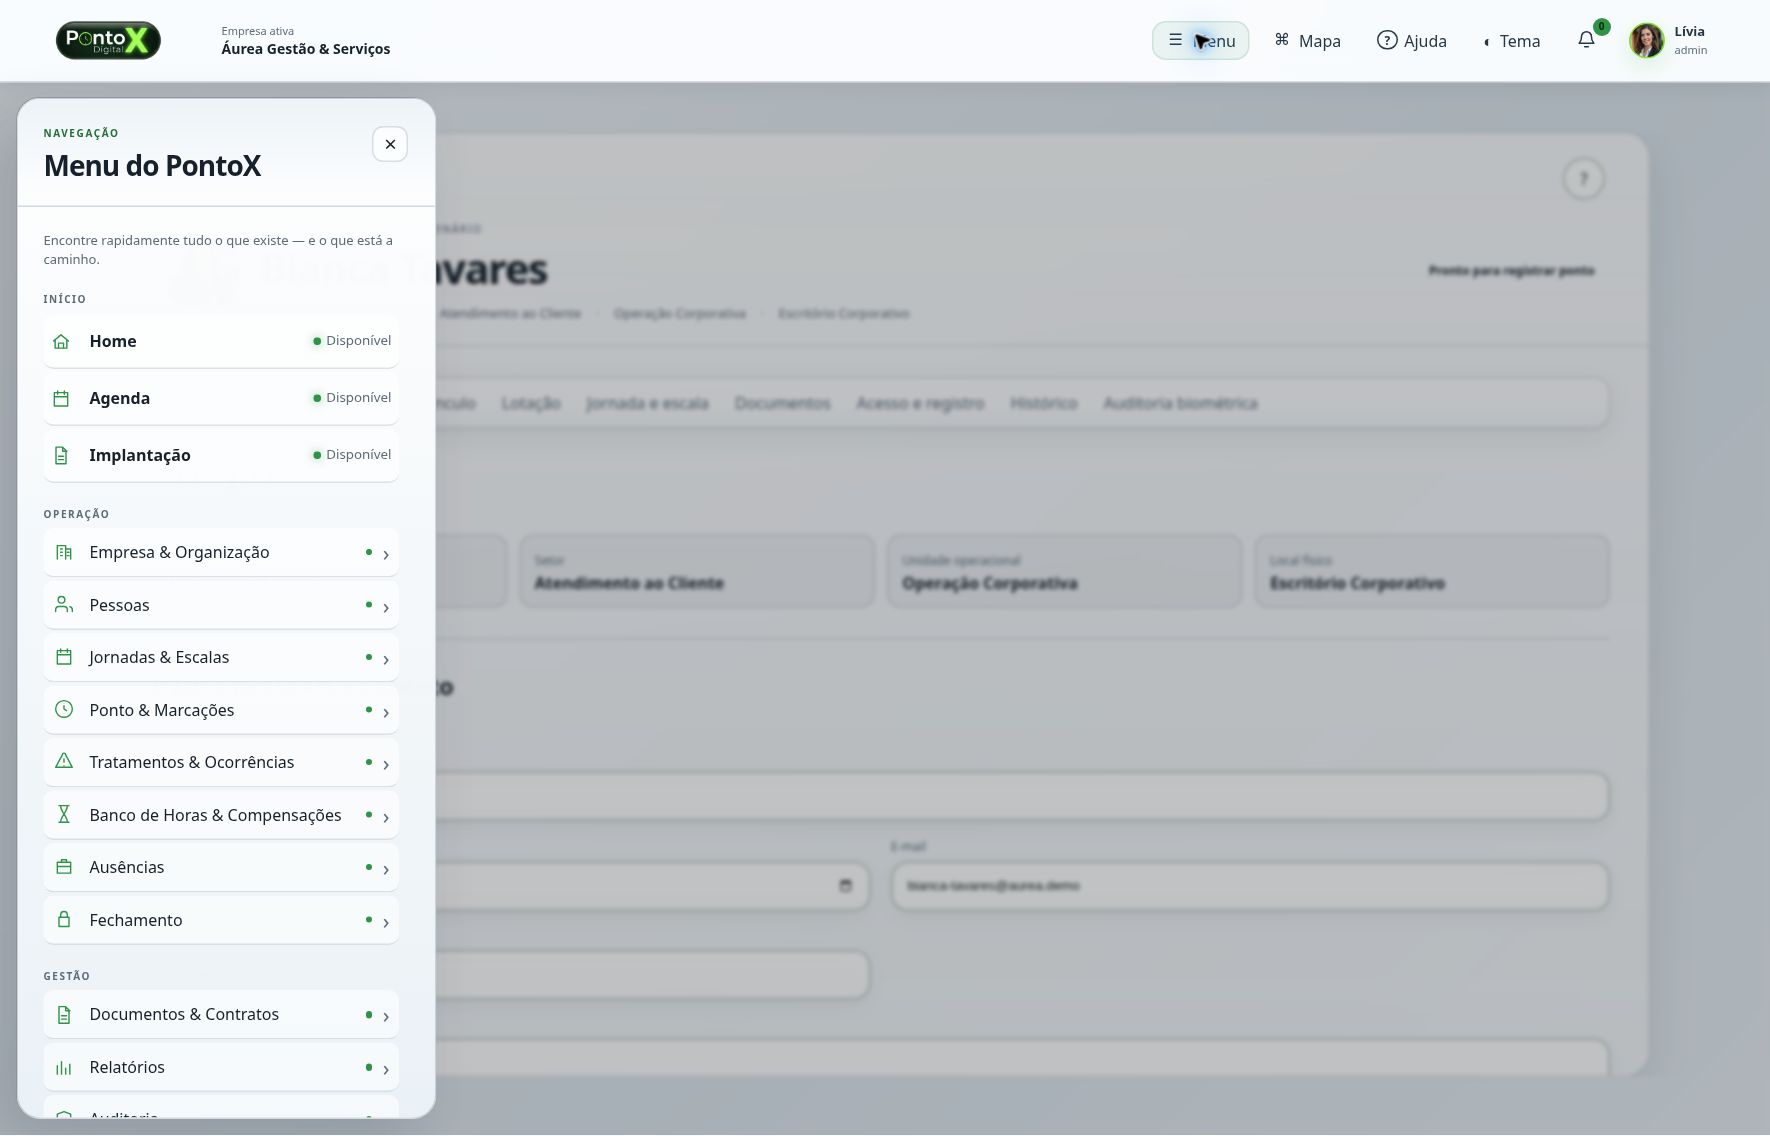This screenshot has width=1770, height=1136.
Task: Expand the Relatórios chevron
Action: tap(386, 1070)
